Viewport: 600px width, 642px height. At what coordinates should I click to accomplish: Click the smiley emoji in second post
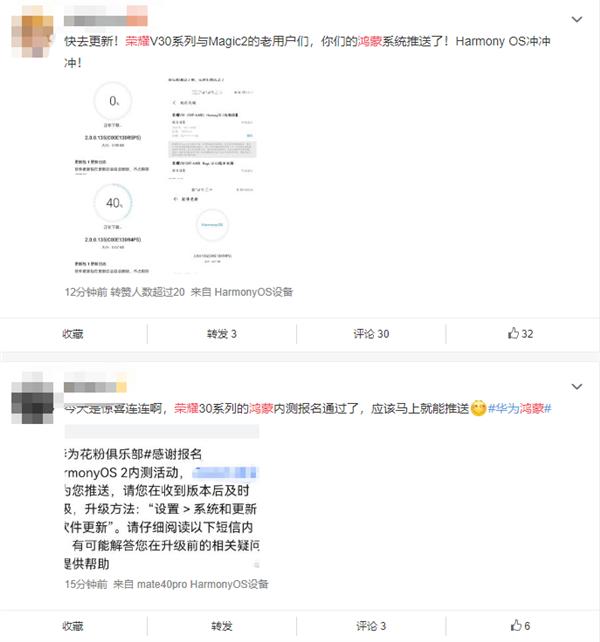pyautogui.click(x=478, y=408)
